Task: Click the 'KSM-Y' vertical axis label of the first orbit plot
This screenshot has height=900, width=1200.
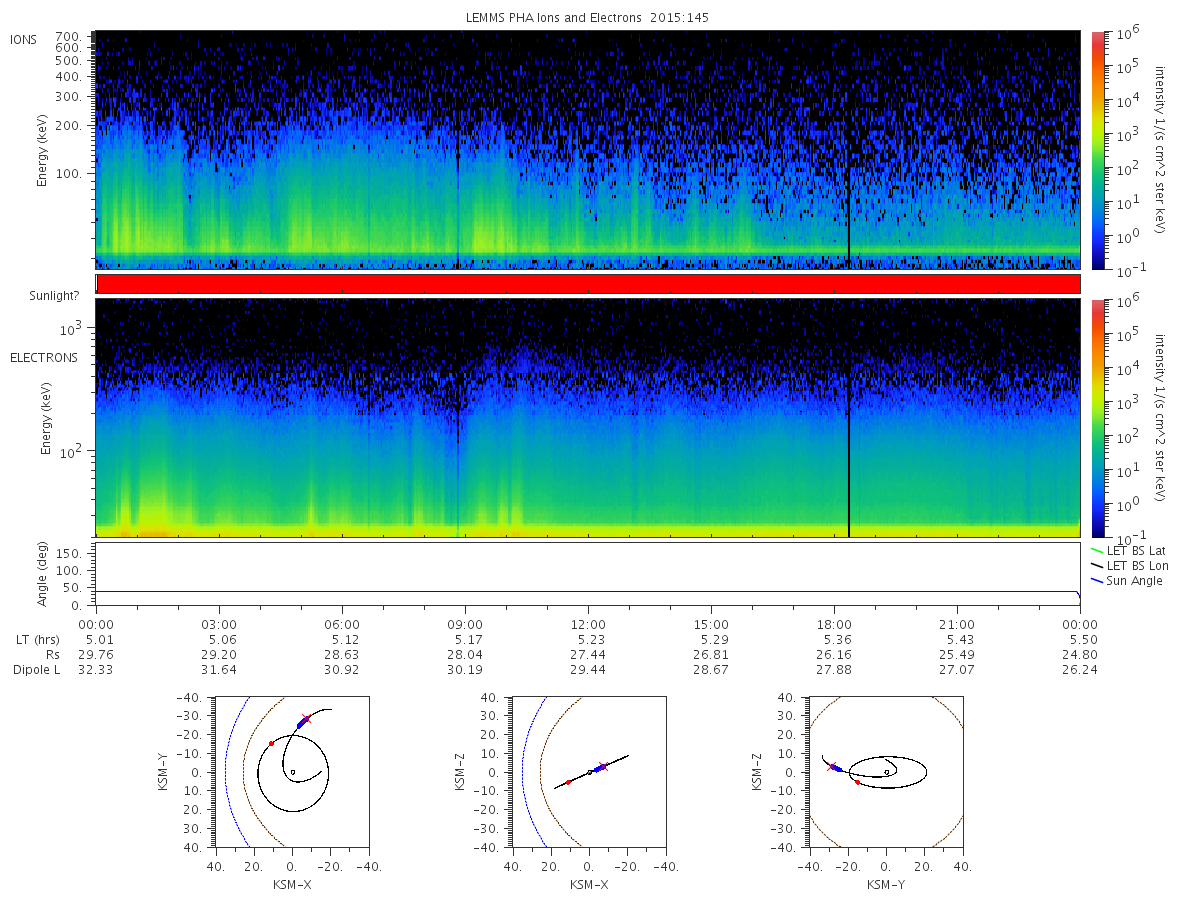Action: pyautogui.click(x=163, y=772)
